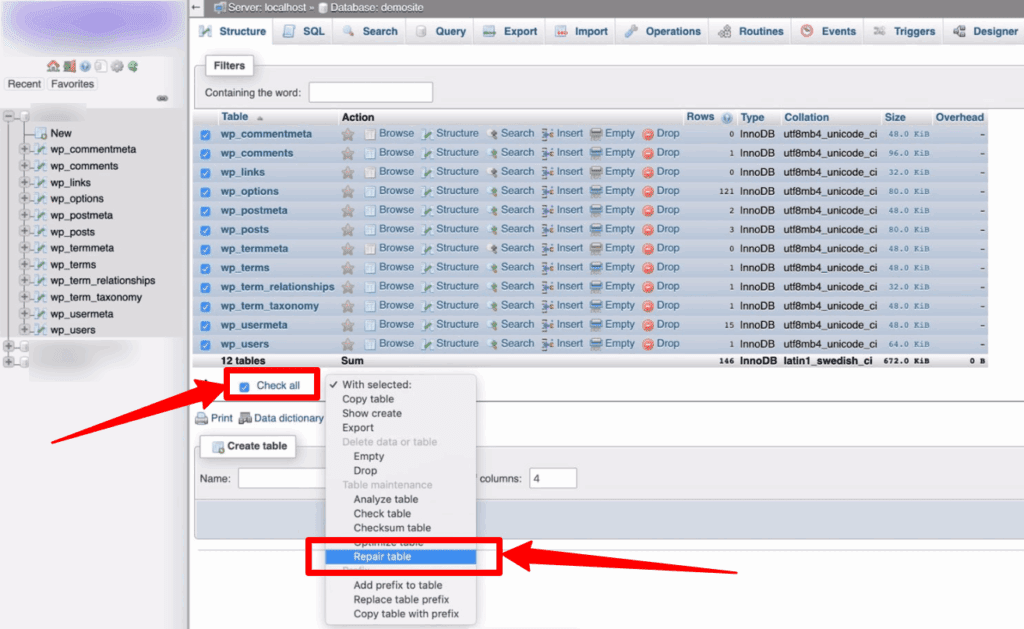Switch to the Export tab
Image resolution: width=1024 pixels, height=629 pixels.
(511, 31)
